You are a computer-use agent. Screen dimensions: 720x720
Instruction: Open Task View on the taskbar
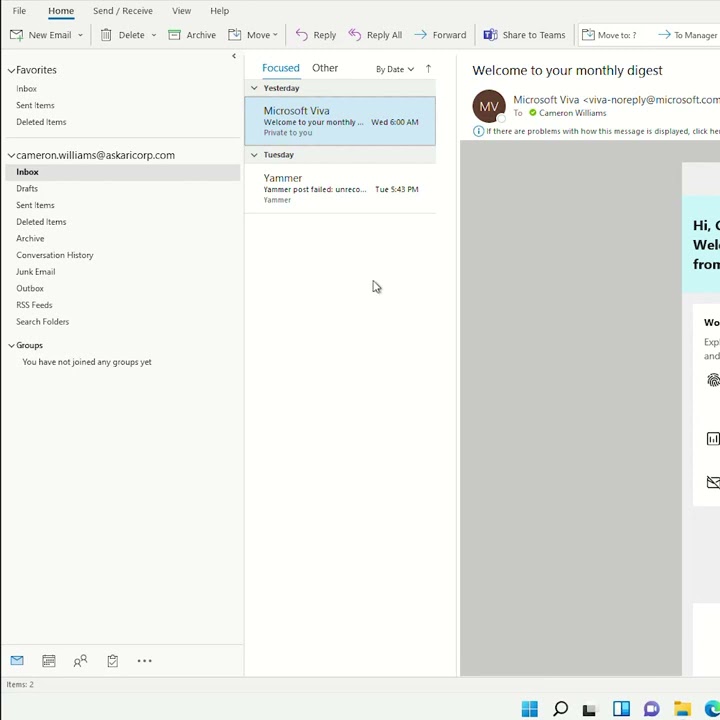tap(591, 709)
